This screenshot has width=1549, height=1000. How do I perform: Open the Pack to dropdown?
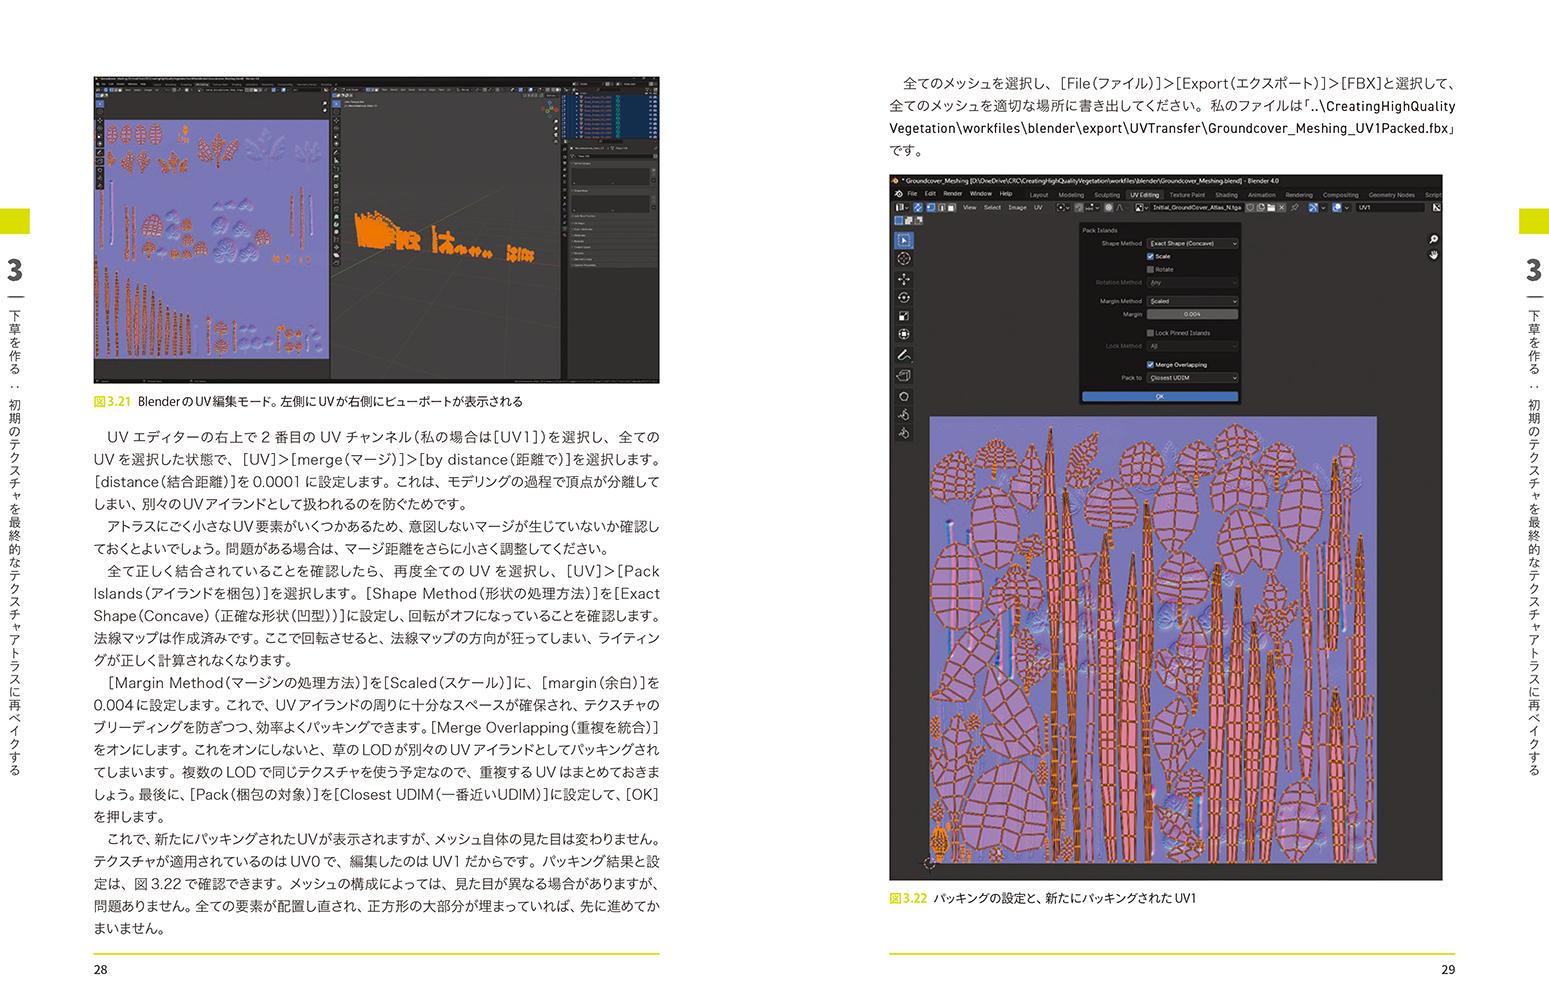[x=1193, y=378]
